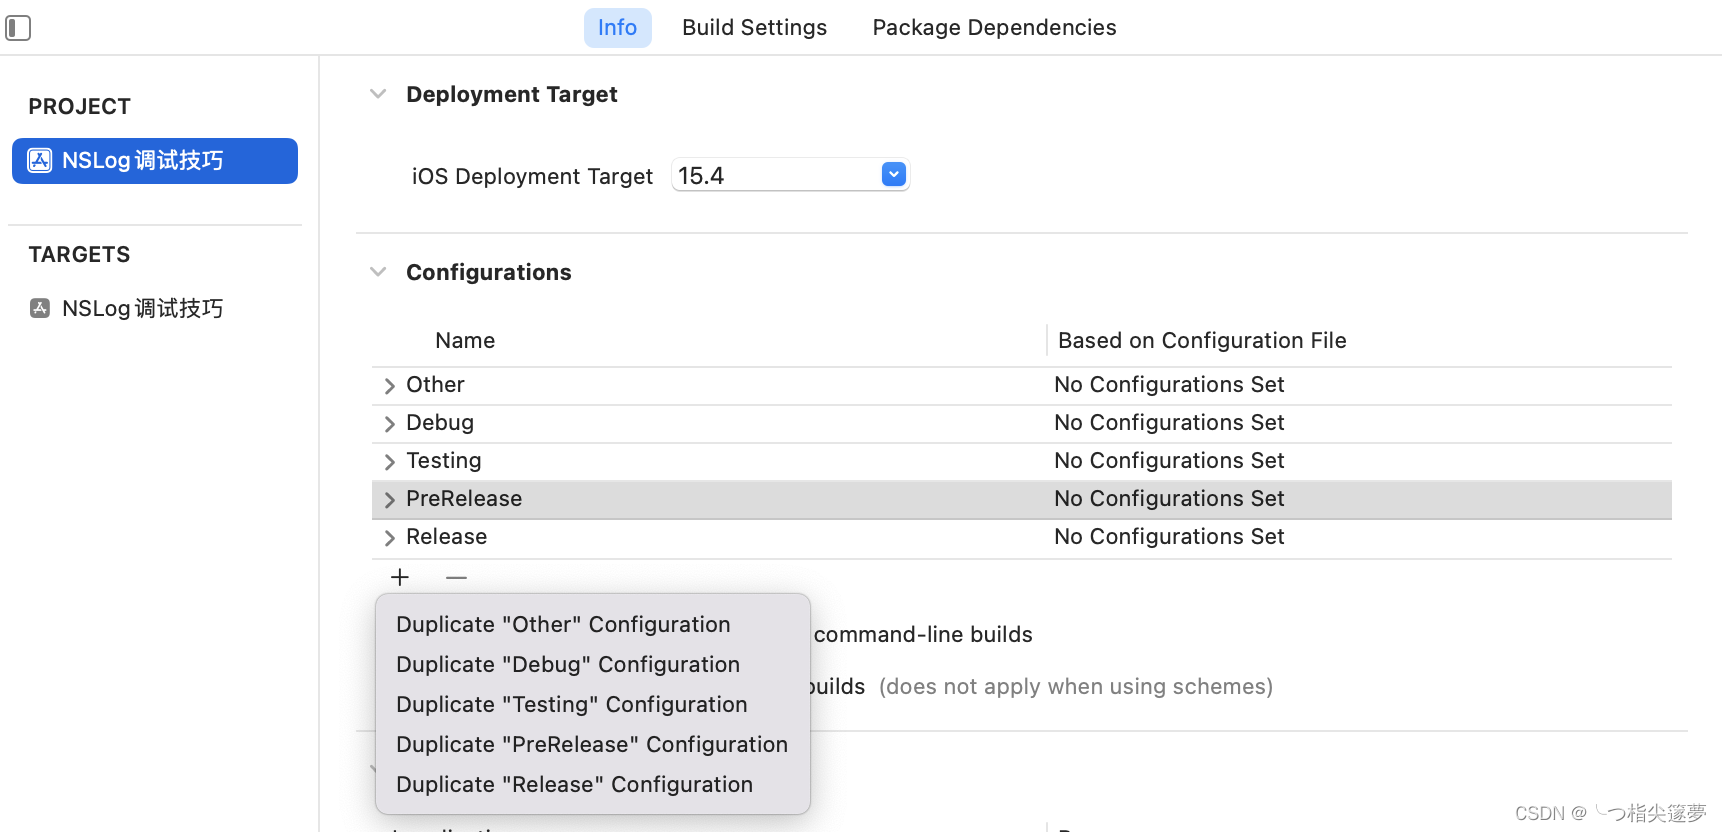Click the Name column header
The height and width of the screenshot is (832, 1722).
click(x=465, y=341)
